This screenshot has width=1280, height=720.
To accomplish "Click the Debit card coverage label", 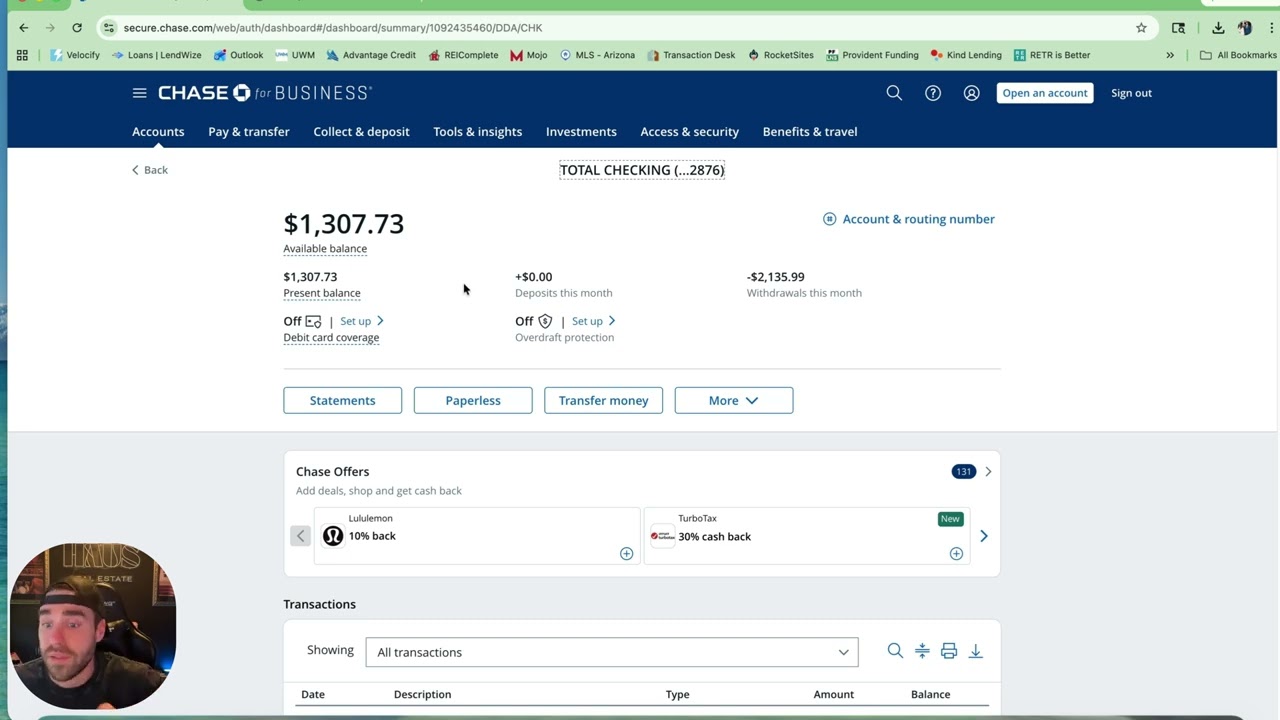I will [331, 337].
